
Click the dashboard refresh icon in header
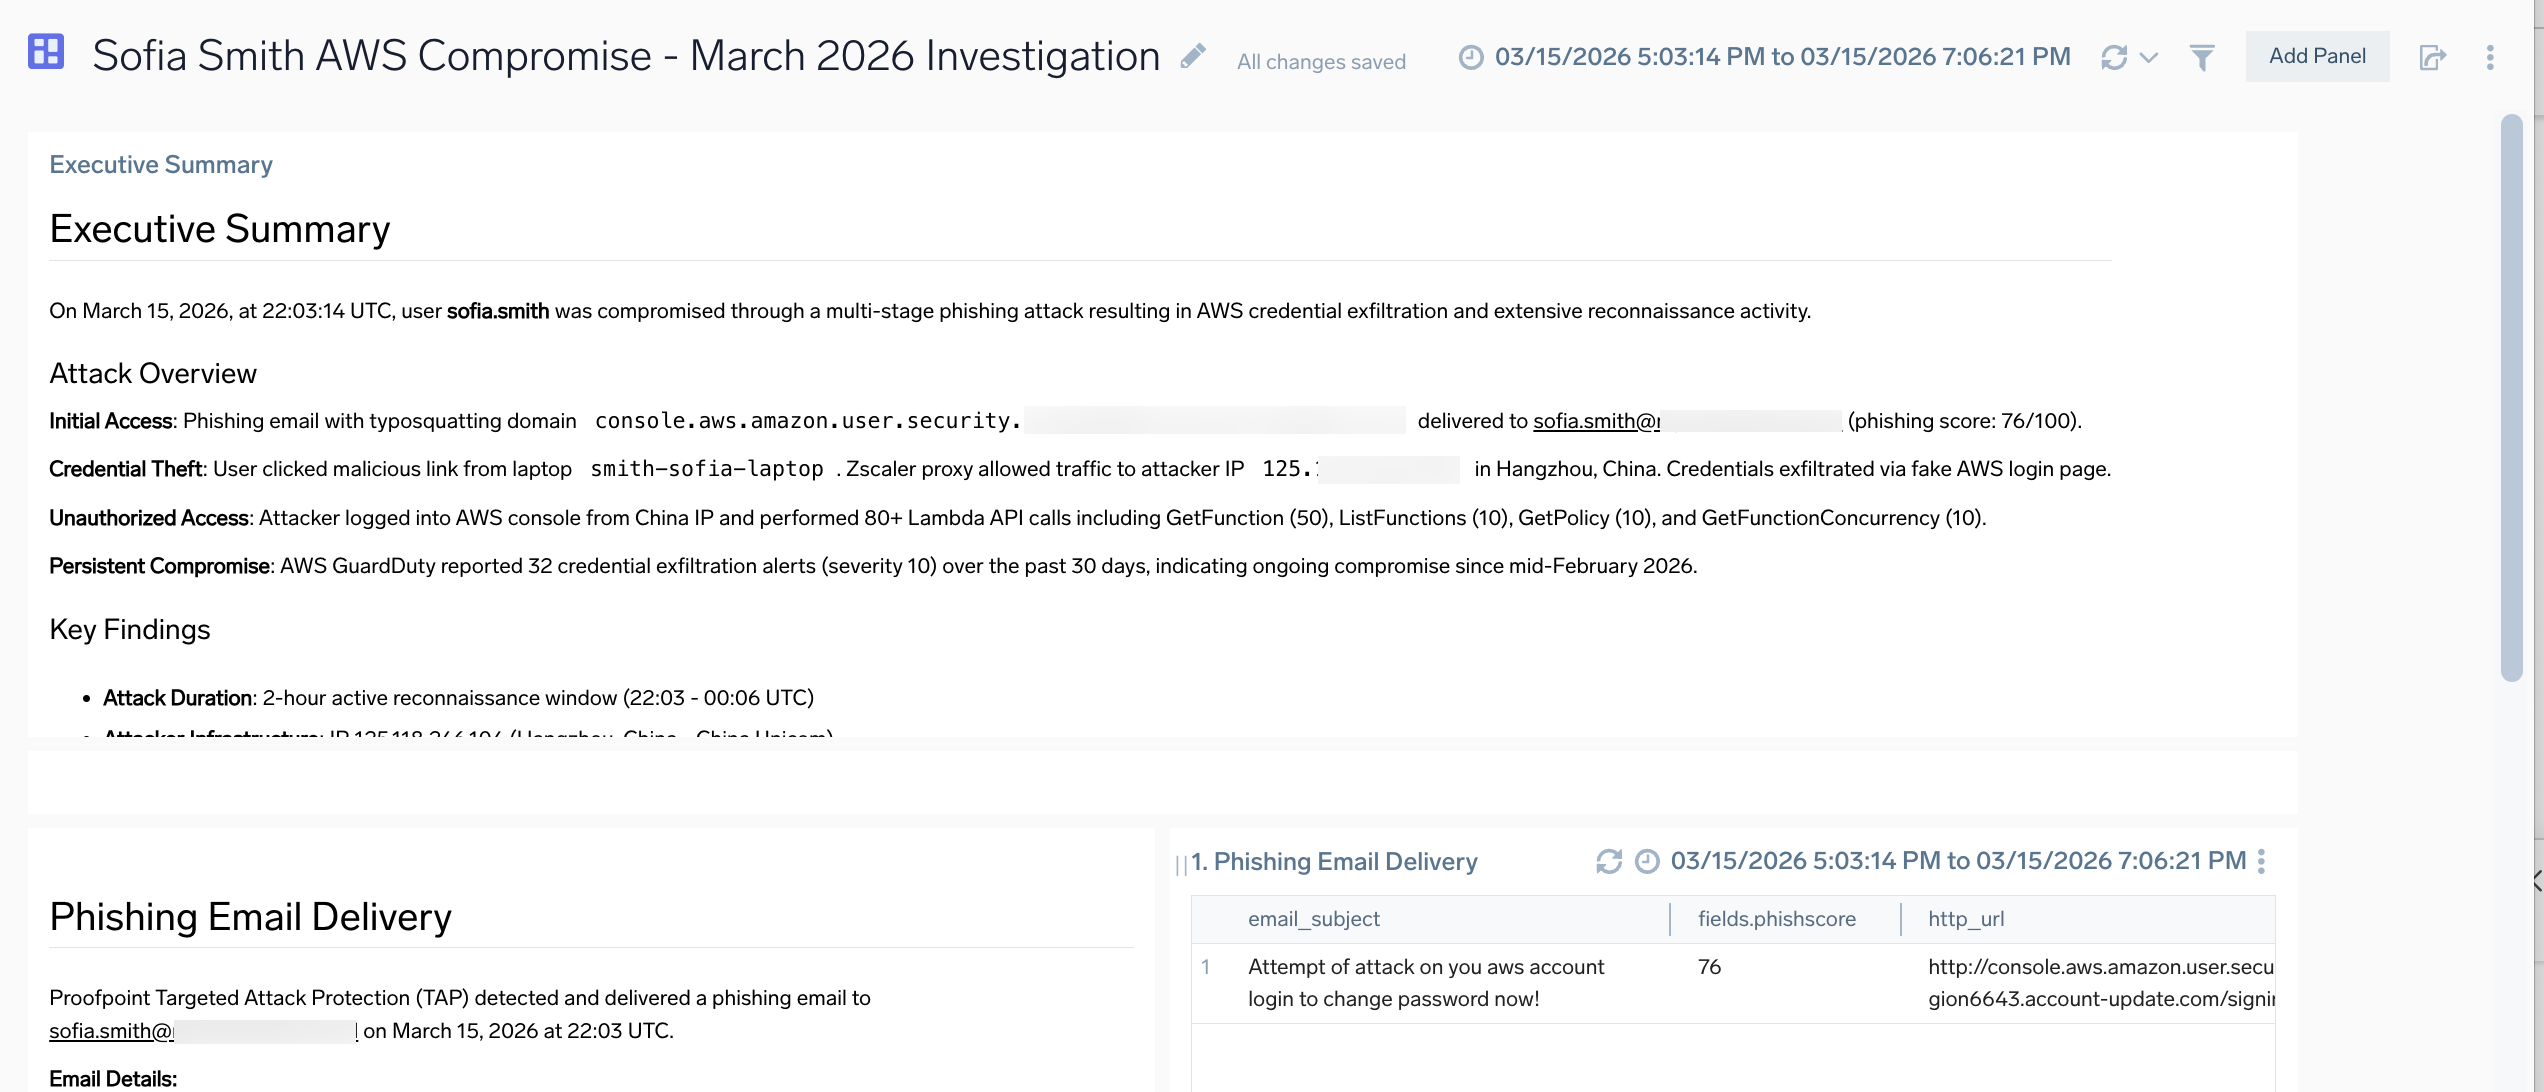(x=2113, y=57)
